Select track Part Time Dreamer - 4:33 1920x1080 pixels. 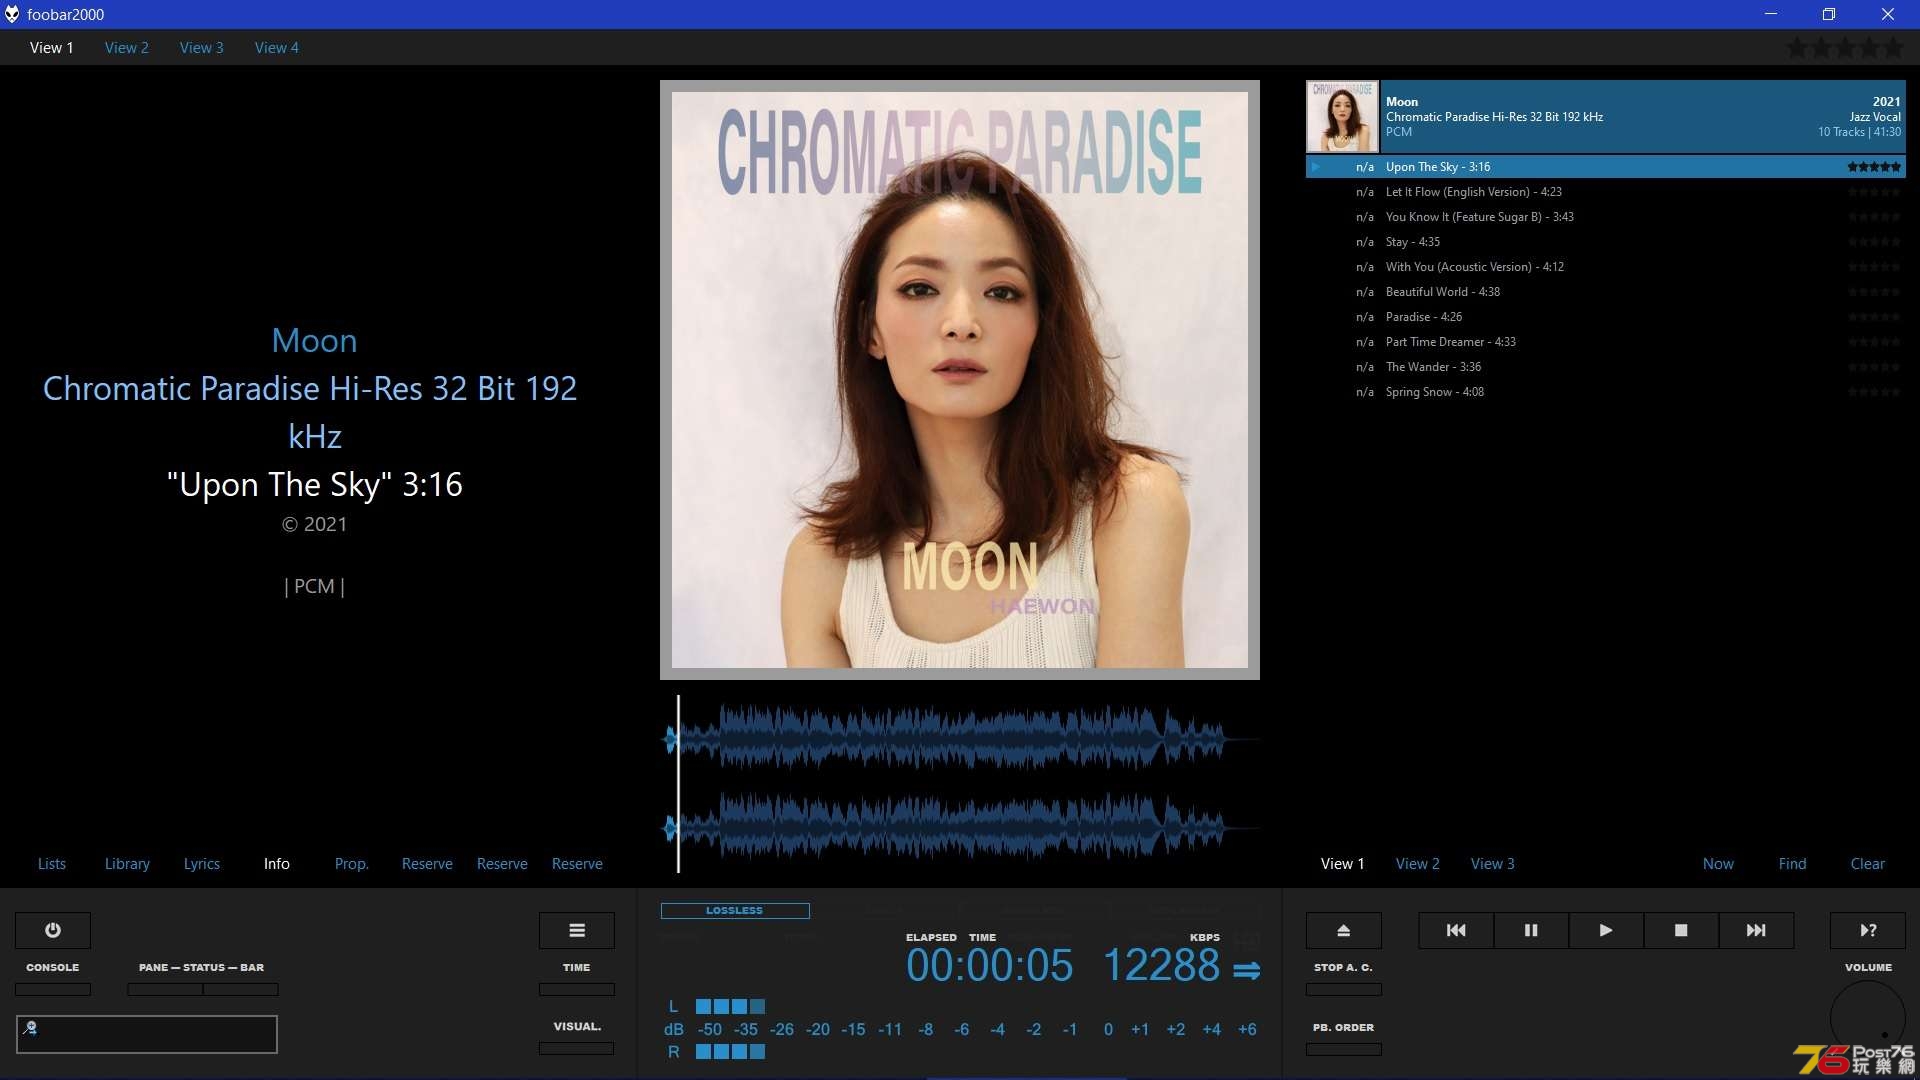click(x=1606, y=342)
